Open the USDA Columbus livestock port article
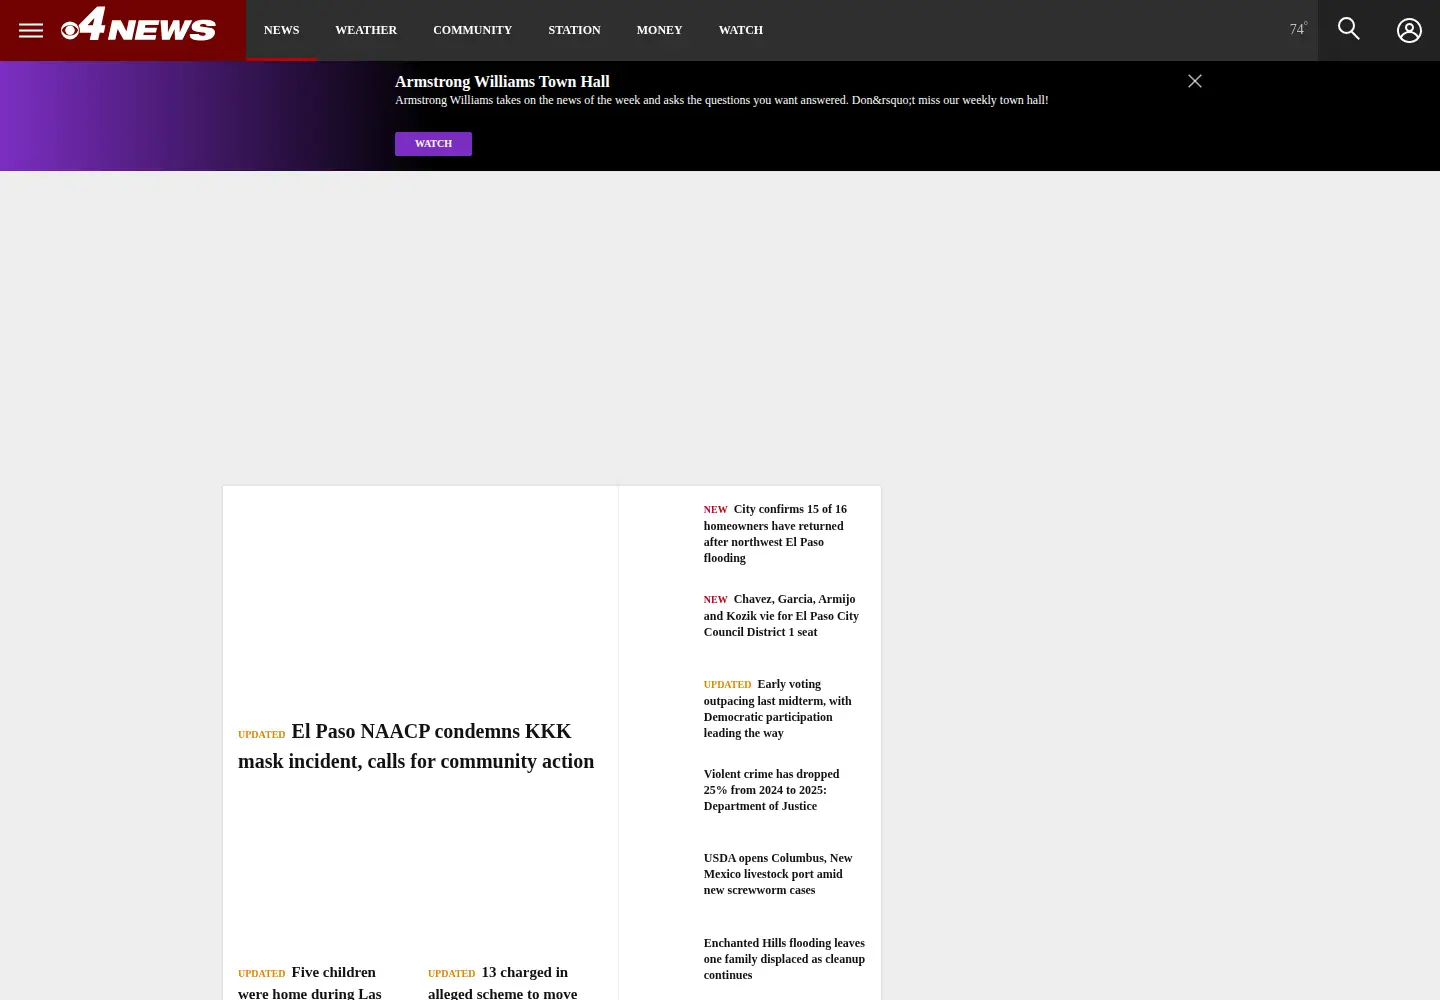 [778, 874]
